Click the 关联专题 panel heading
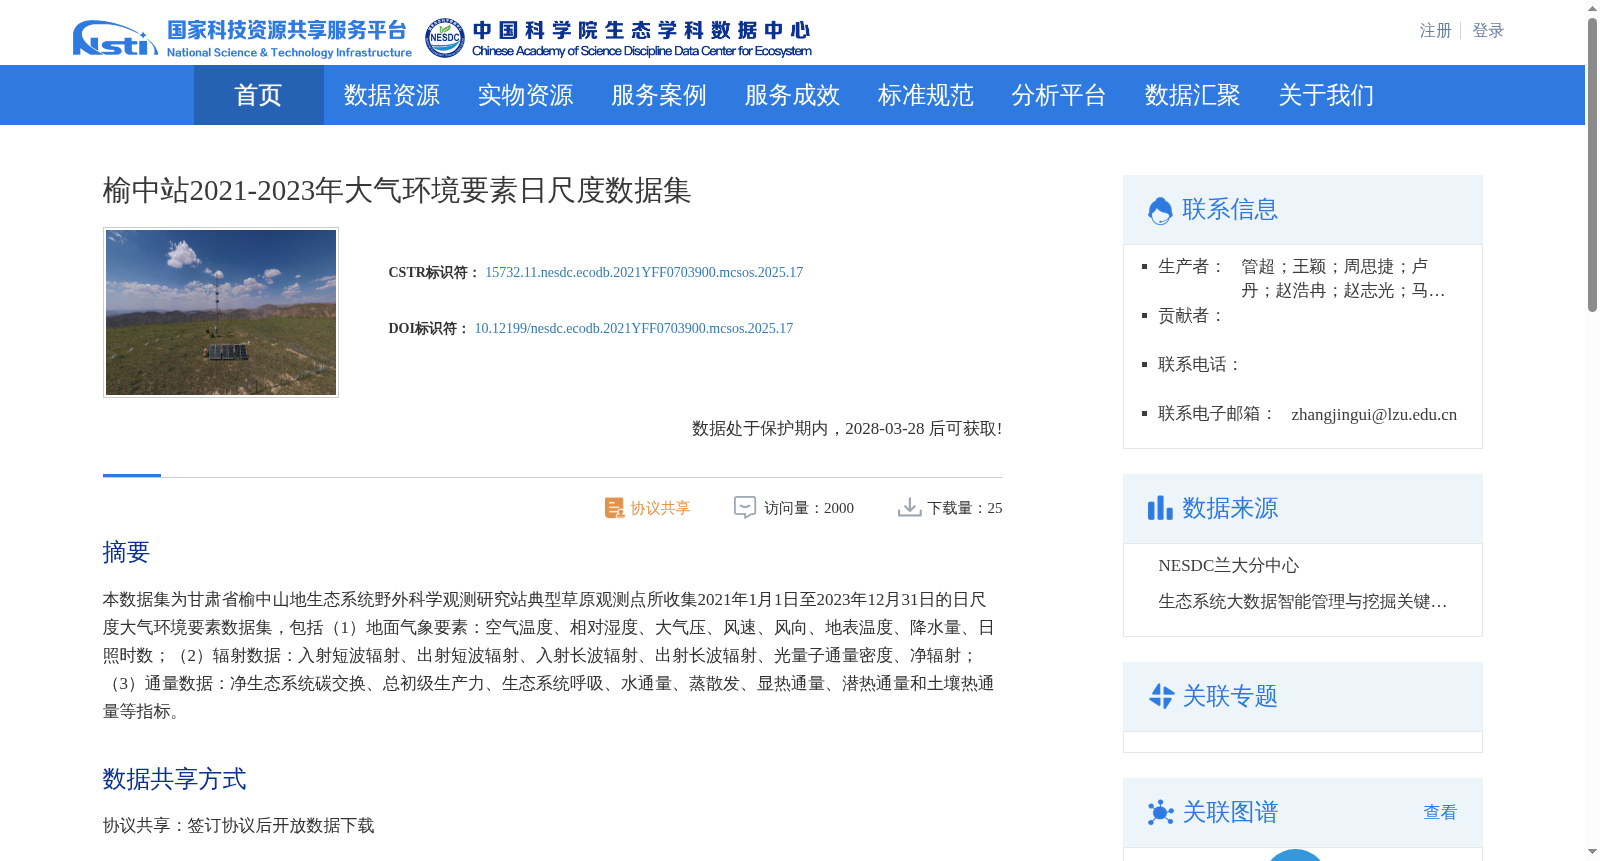The image size is (1600, 861). 1230,696
